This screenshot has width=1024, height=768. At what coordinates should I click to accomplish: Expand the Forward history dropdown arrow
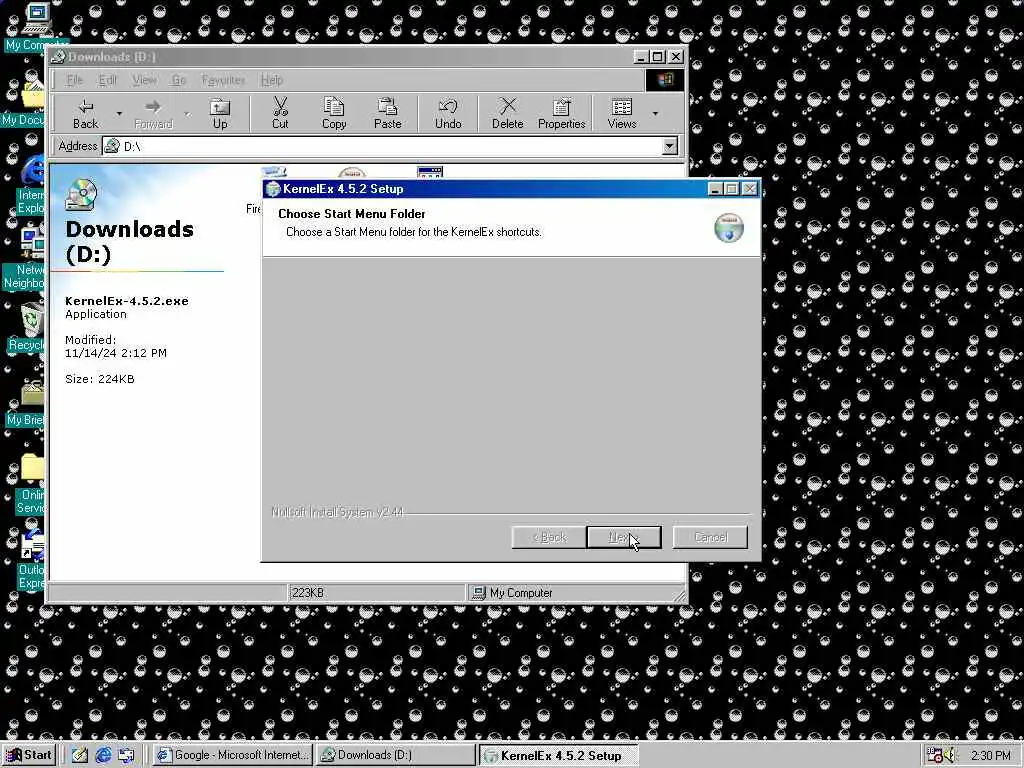(x=187, y=114)
